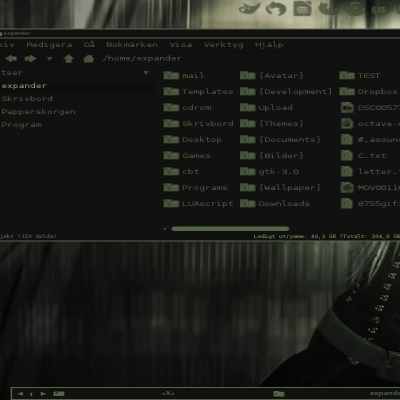The image size is (400, 400).
Task: Select the [Documents] folder icon
Action: 248,140
